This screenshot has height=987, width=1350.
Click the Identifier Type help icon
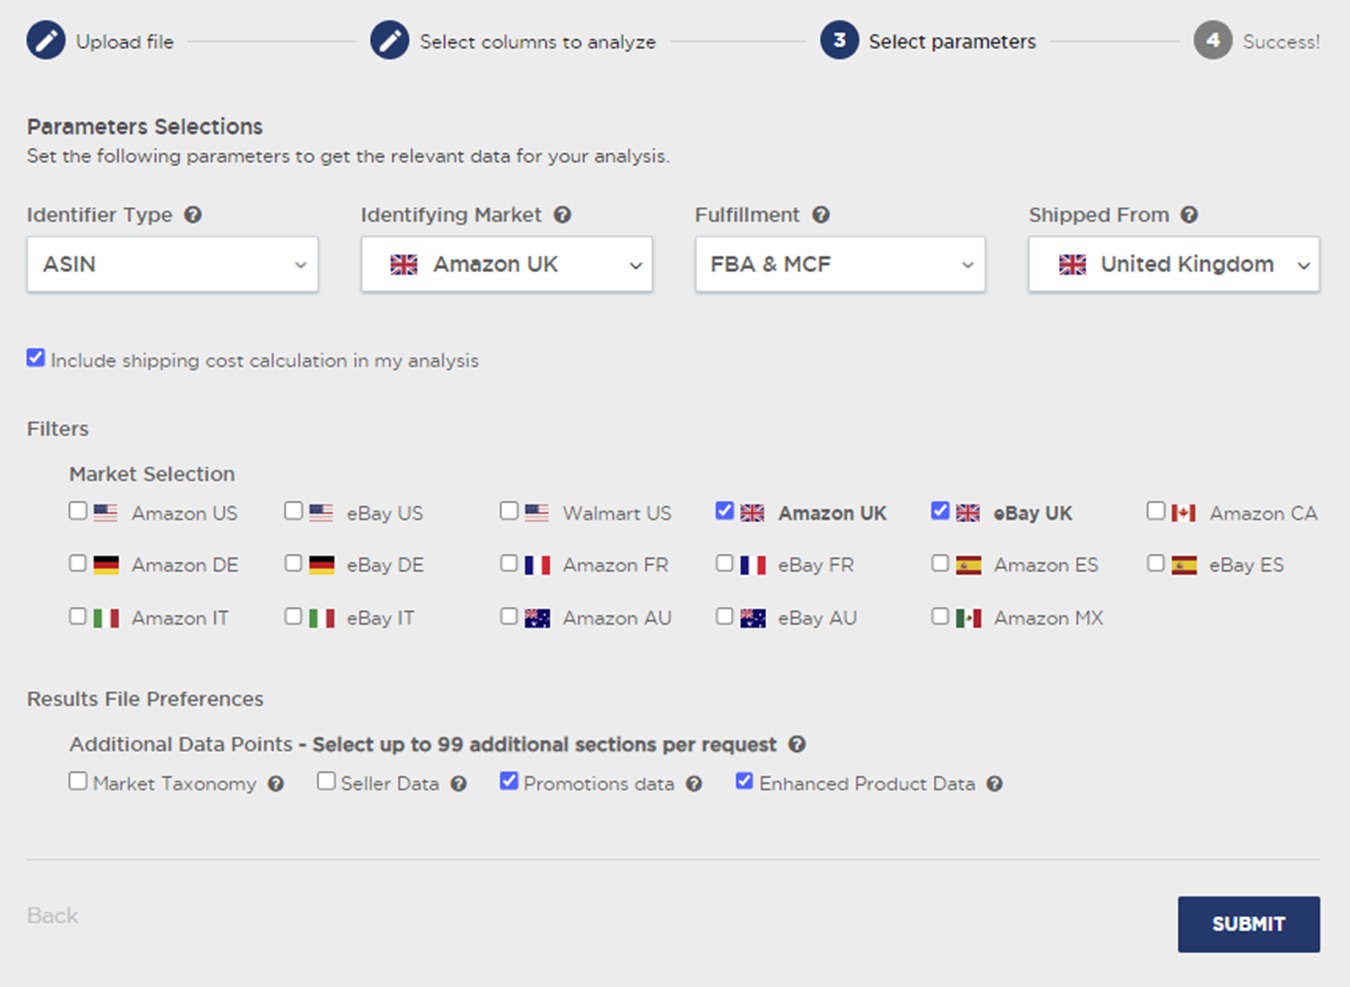coord(193,215)
